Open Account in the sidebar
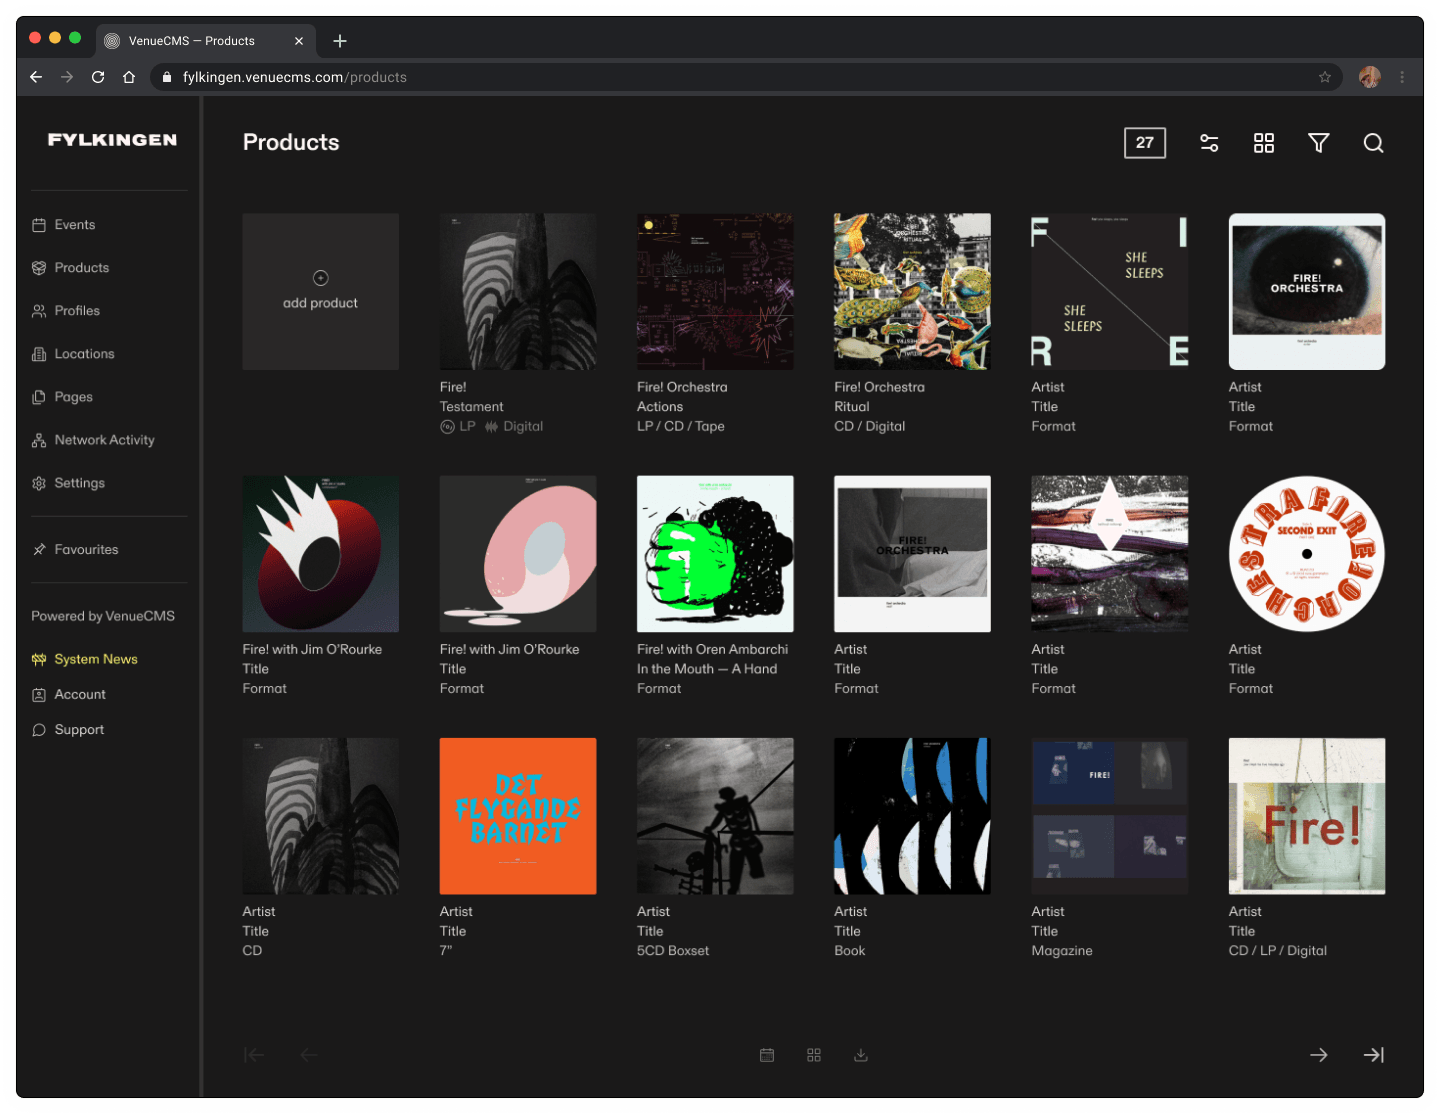1440x1114 pixels. click(x=69, y=694)
